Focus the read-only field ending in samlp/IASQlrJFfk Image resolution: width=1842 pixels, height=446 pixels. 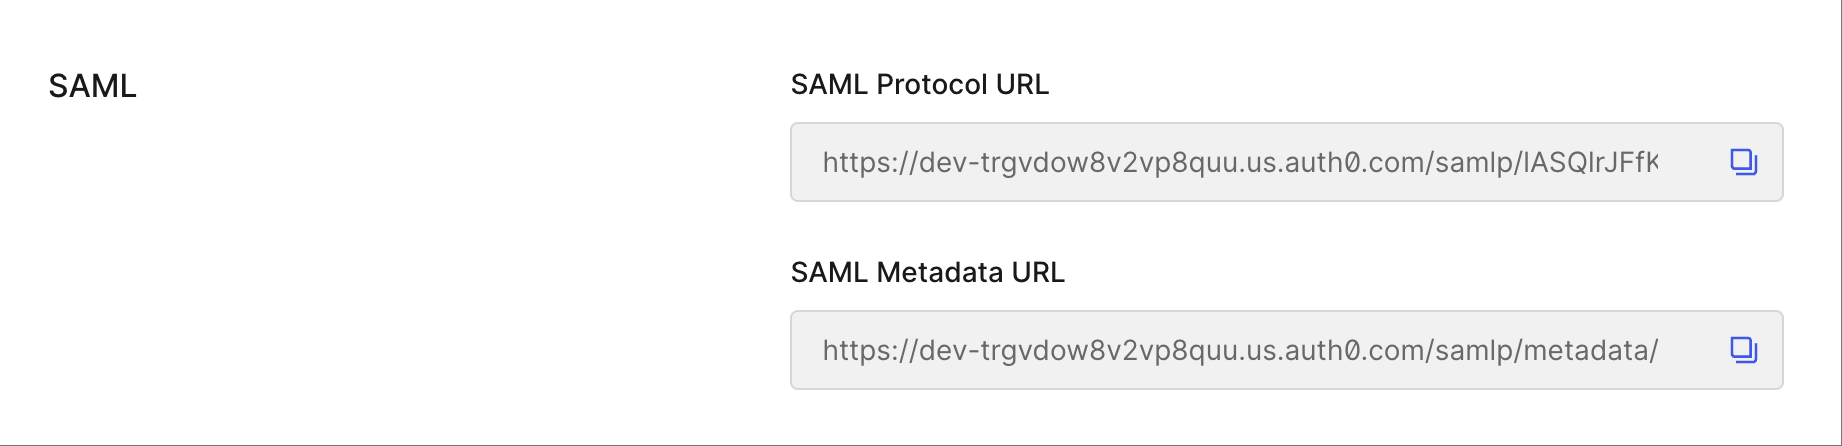pyautogui.click(x=1240, y=162)
